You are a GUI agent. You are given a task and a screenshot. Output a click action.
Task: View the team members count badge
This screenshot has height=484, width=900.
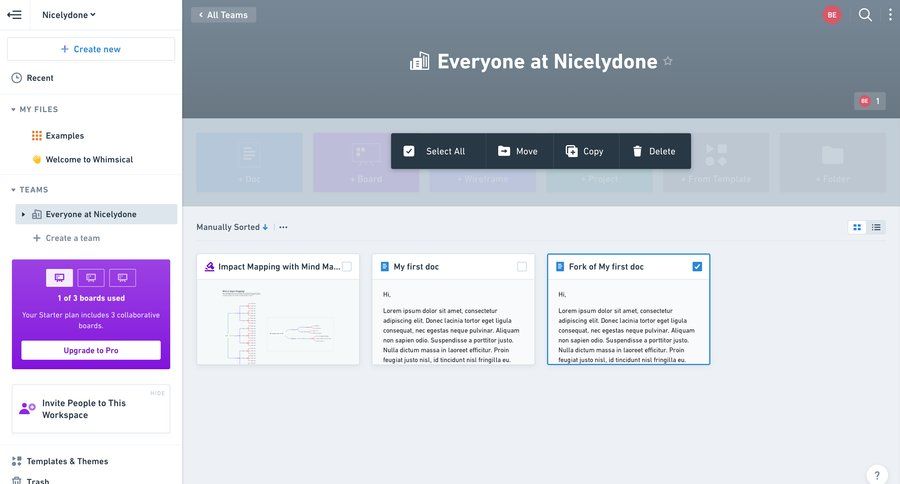[x=870, y=101]
